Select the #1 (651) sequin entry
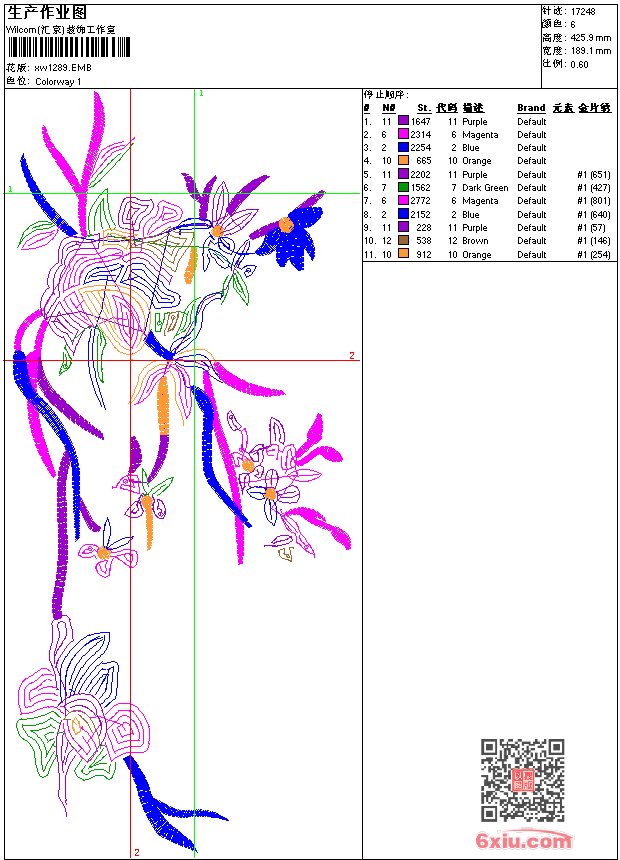620x860 pixels. 593,175
